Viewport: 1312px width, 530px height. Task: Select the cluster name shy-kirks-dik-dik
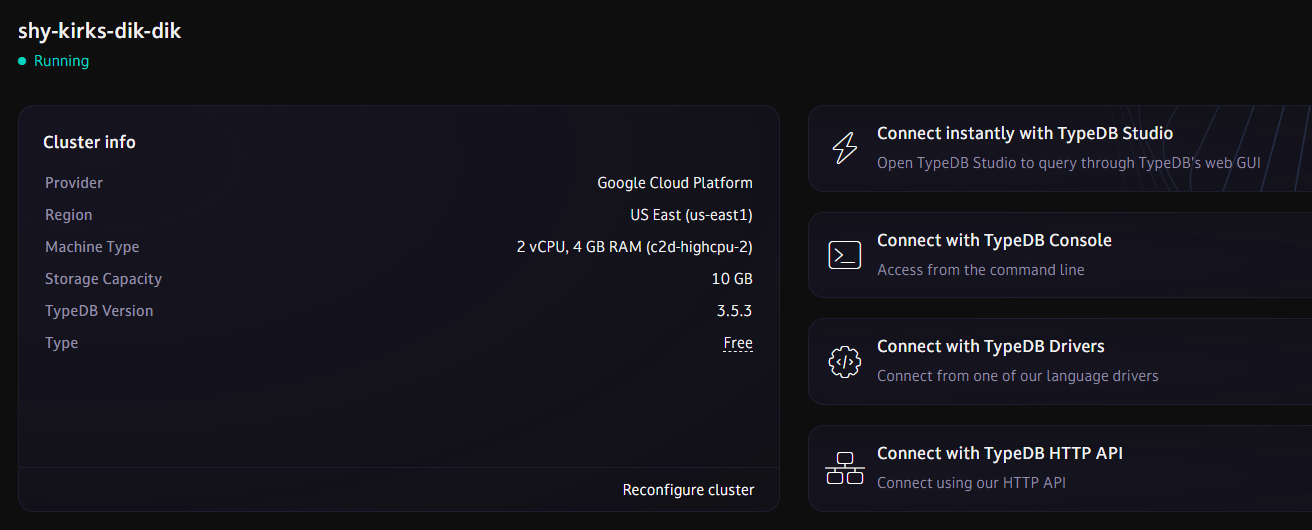99,31
